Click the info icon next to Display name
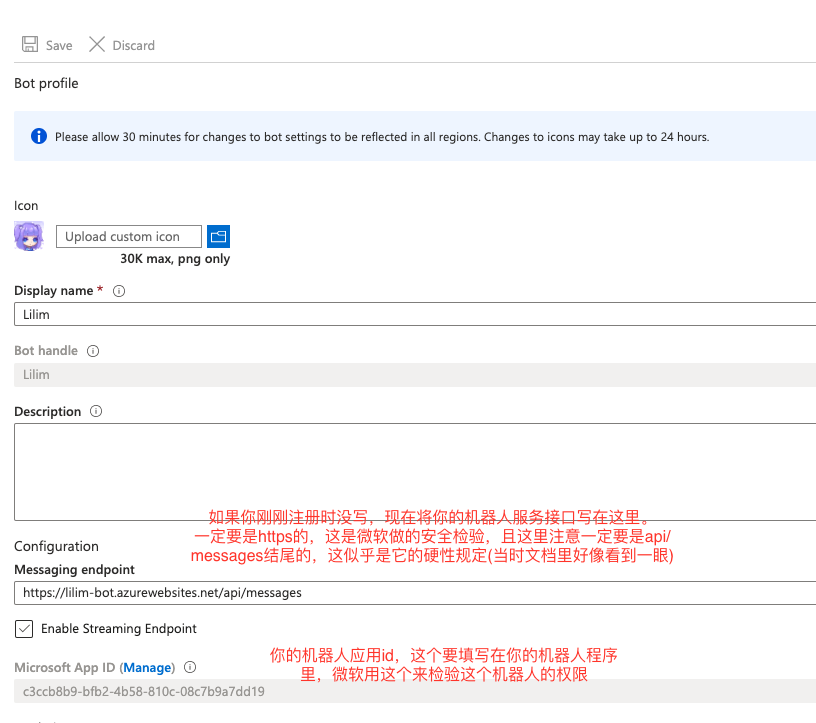The height and width of the screenshot is (723, 816). click(x=119, y=291)
